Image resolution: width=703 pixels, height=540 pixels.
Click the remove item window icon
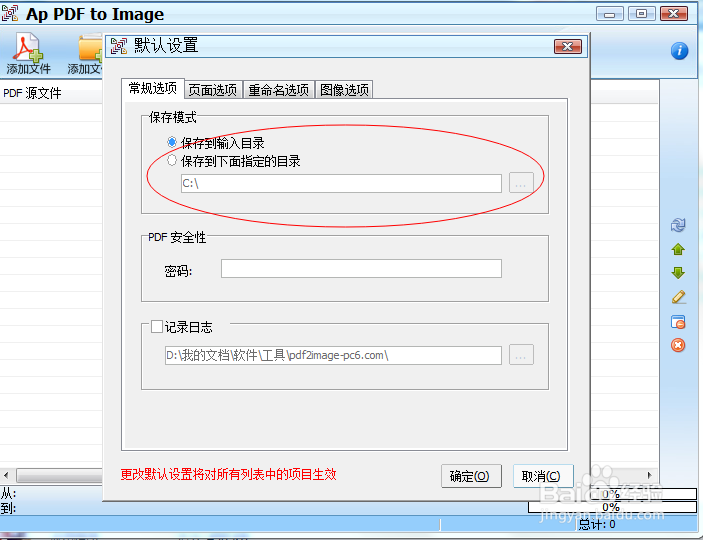click(x=678, y=322)
